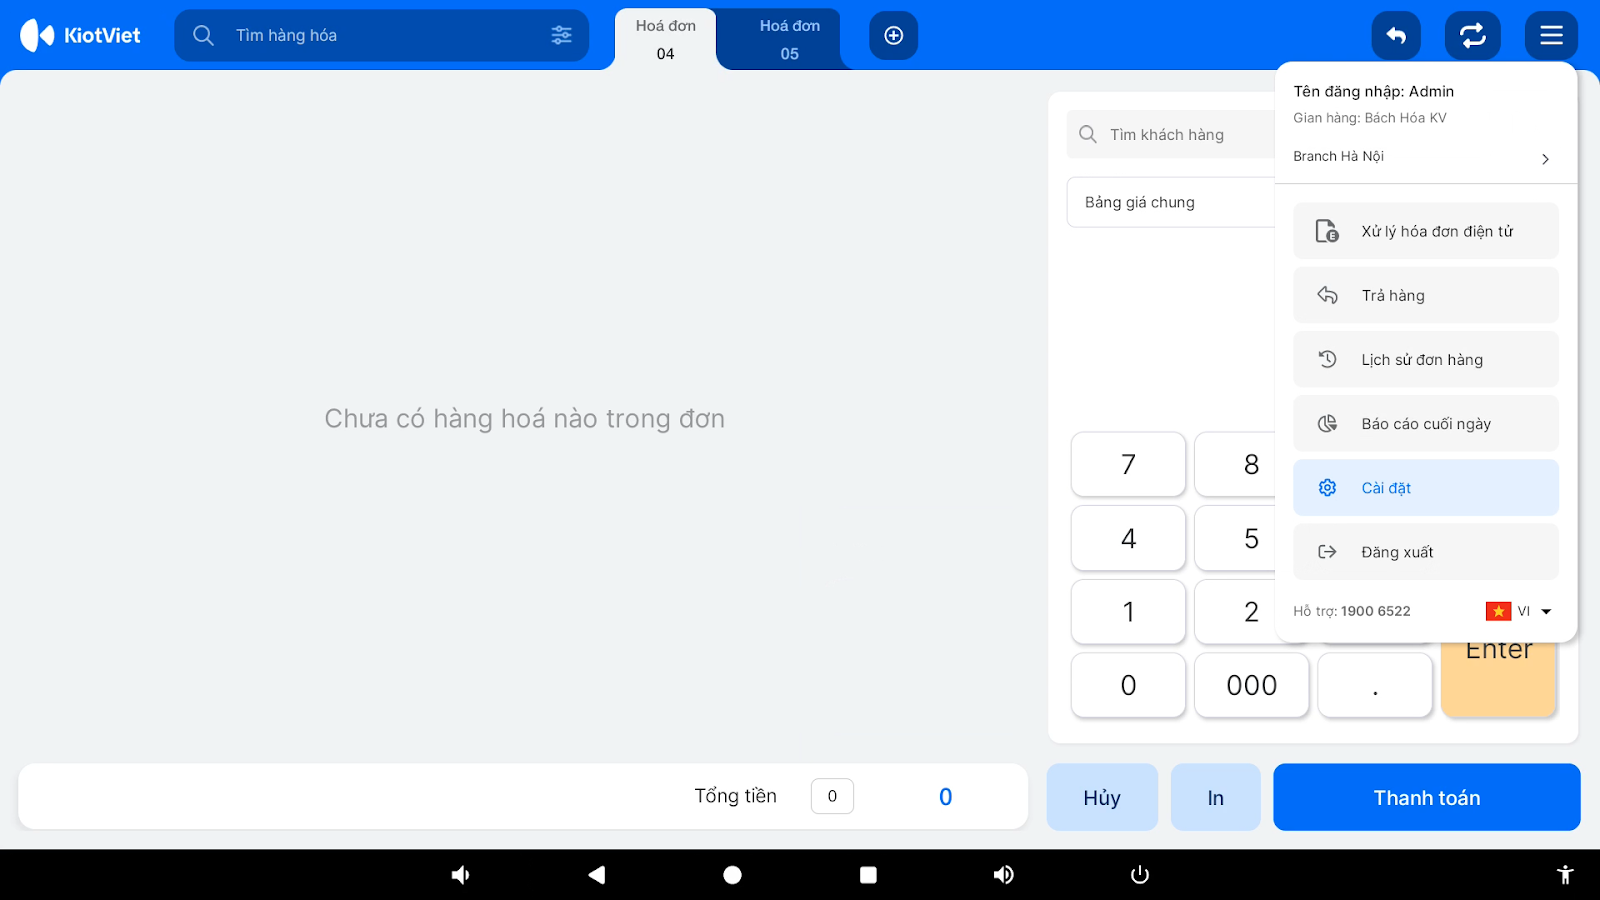This screenshot has height=900, width=1600.
Task: Click the Tên đăng nhập: Admin text
Action: click(x=1373, y=91)
